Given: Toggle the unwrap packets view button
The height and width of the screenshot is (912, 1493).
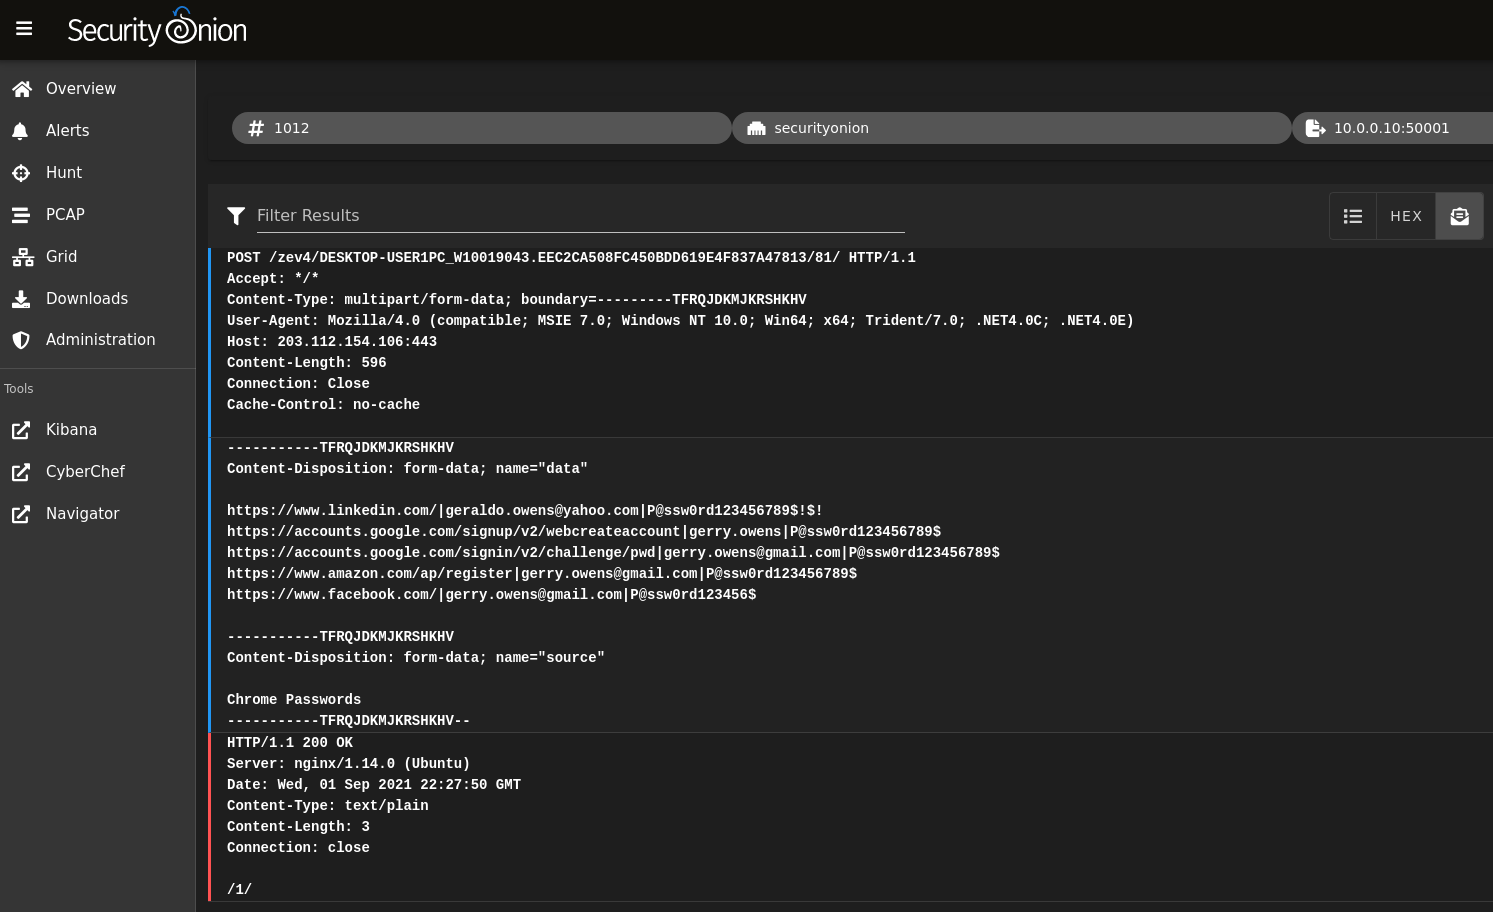Looking at the screenshot, I should coord(1460,216).
